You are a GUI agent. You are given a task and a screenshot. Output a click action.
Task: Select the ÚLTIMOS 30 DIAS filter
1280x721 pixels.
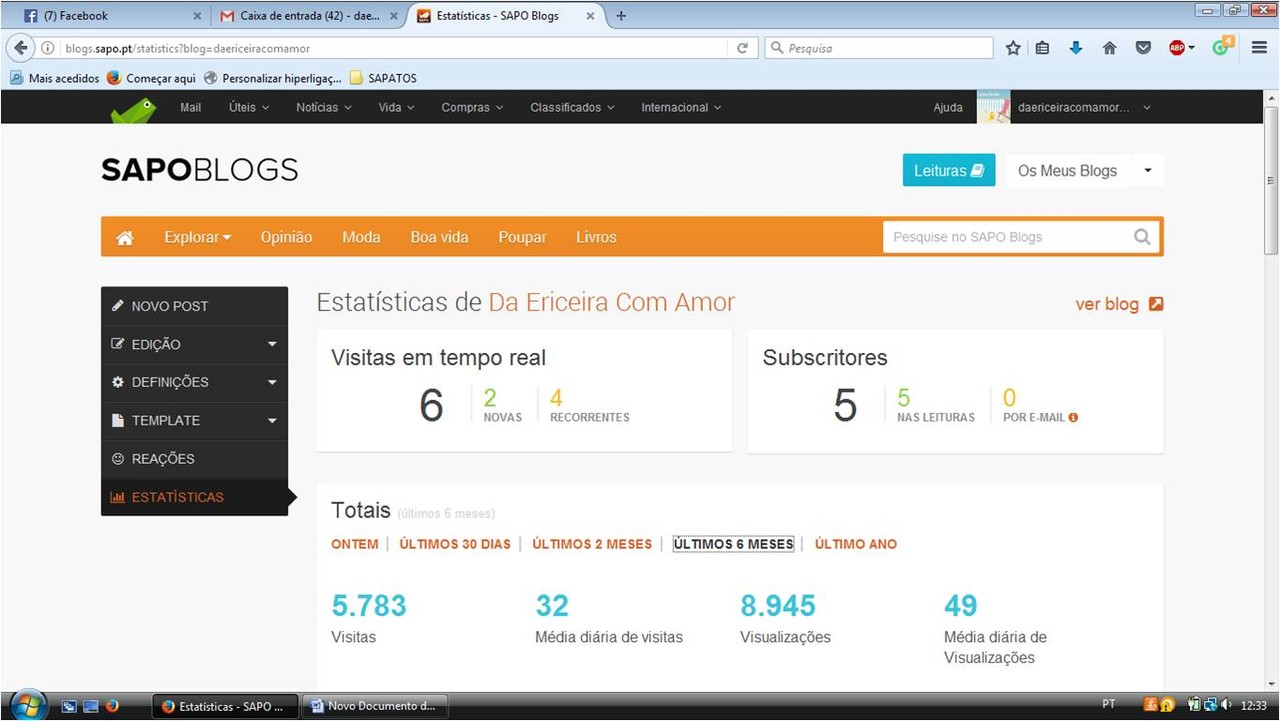(x=454, y=544)
